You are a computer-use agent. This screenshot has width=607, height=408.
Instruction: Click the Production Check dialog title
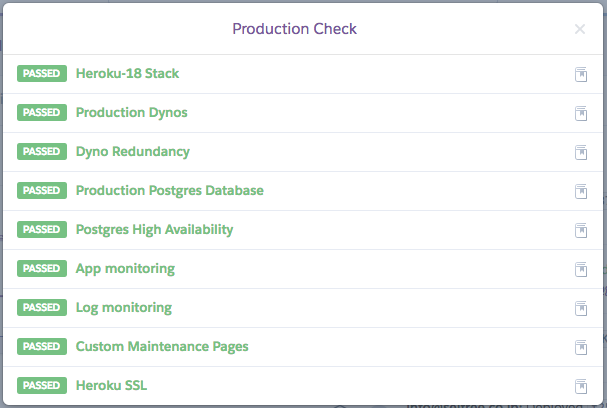(295, 29)
